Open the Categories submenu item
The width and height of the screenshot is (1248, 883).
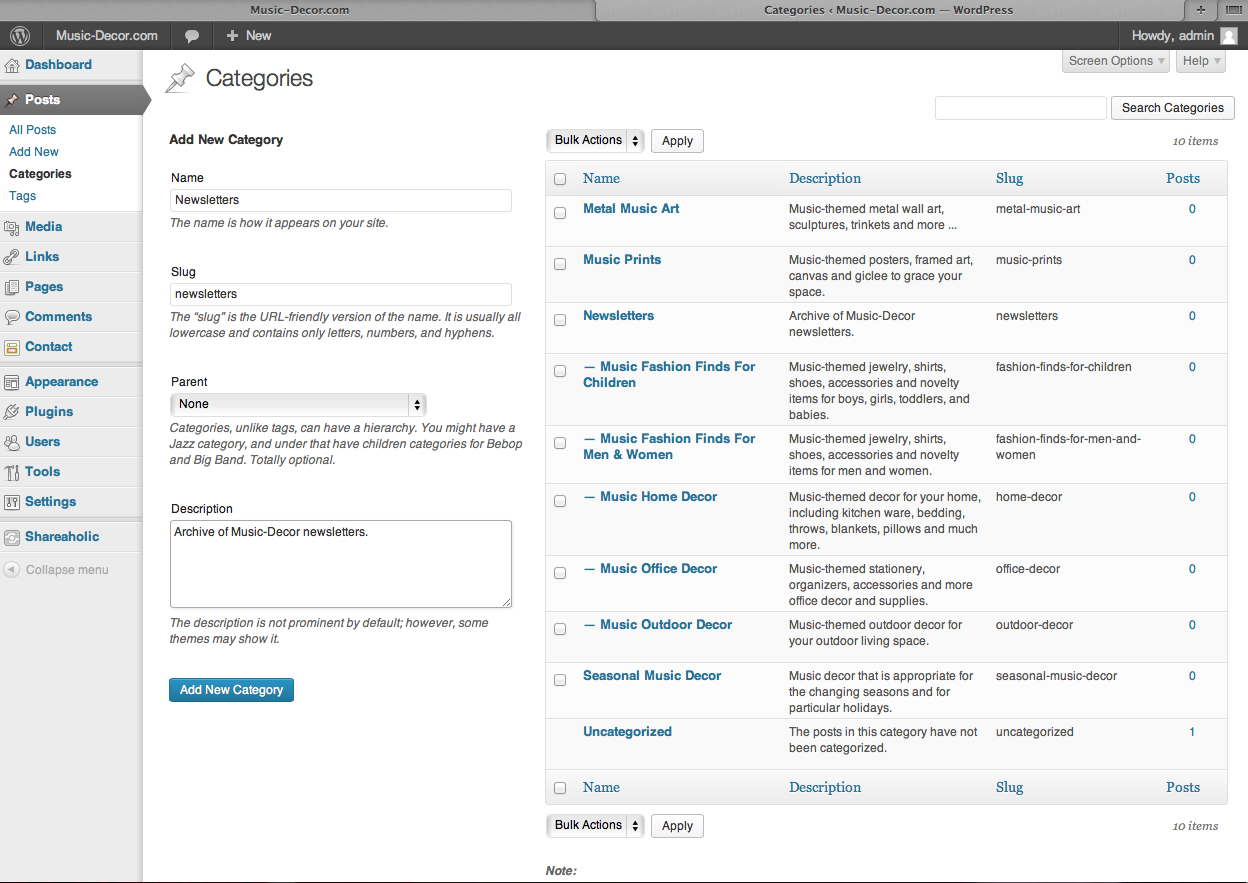click(x=40, y=174)
